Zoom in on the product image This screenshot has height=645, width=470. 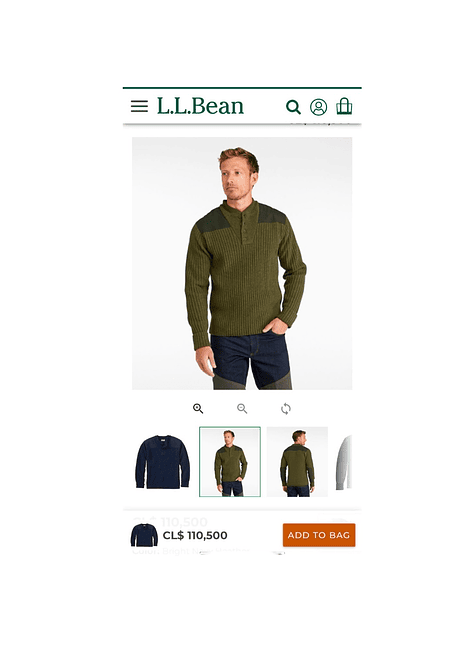[198, 408]
